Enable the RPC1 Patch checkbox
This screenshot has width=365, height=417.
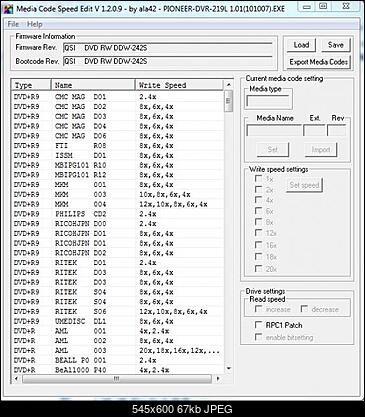258,325
